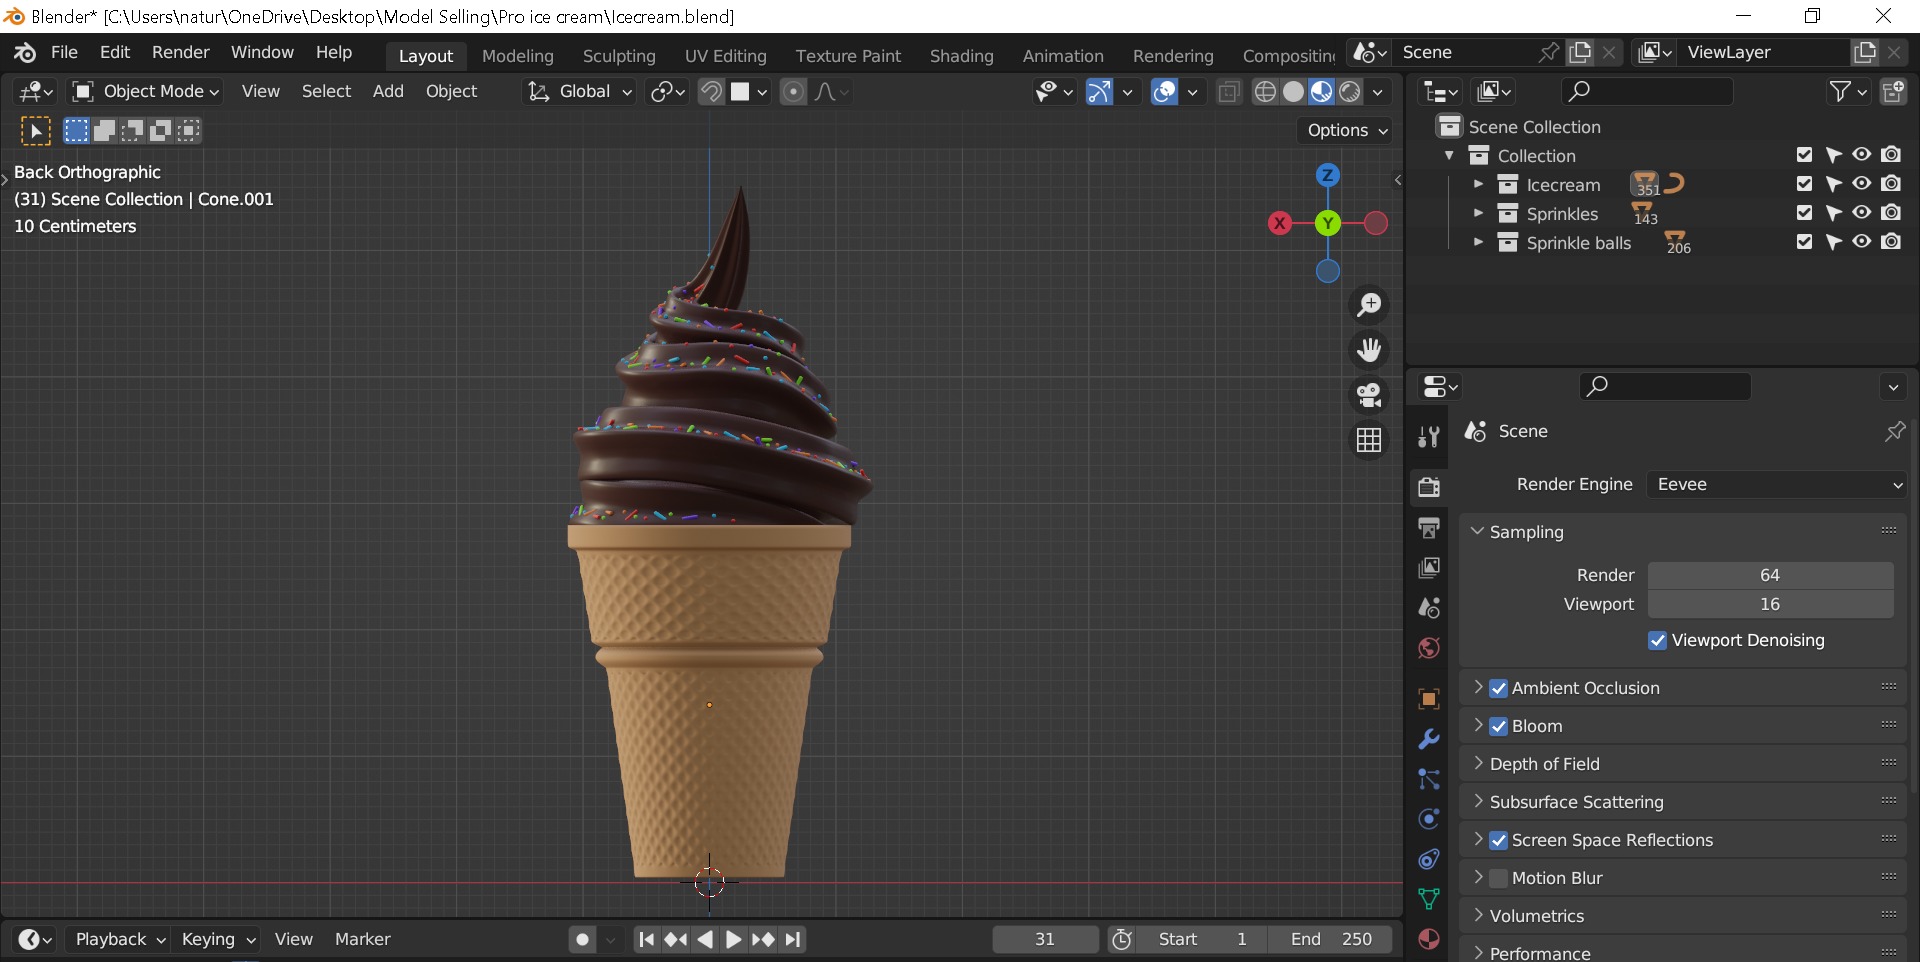
Task: Toggle snapping magnet icon
Action: click(711, 91)
